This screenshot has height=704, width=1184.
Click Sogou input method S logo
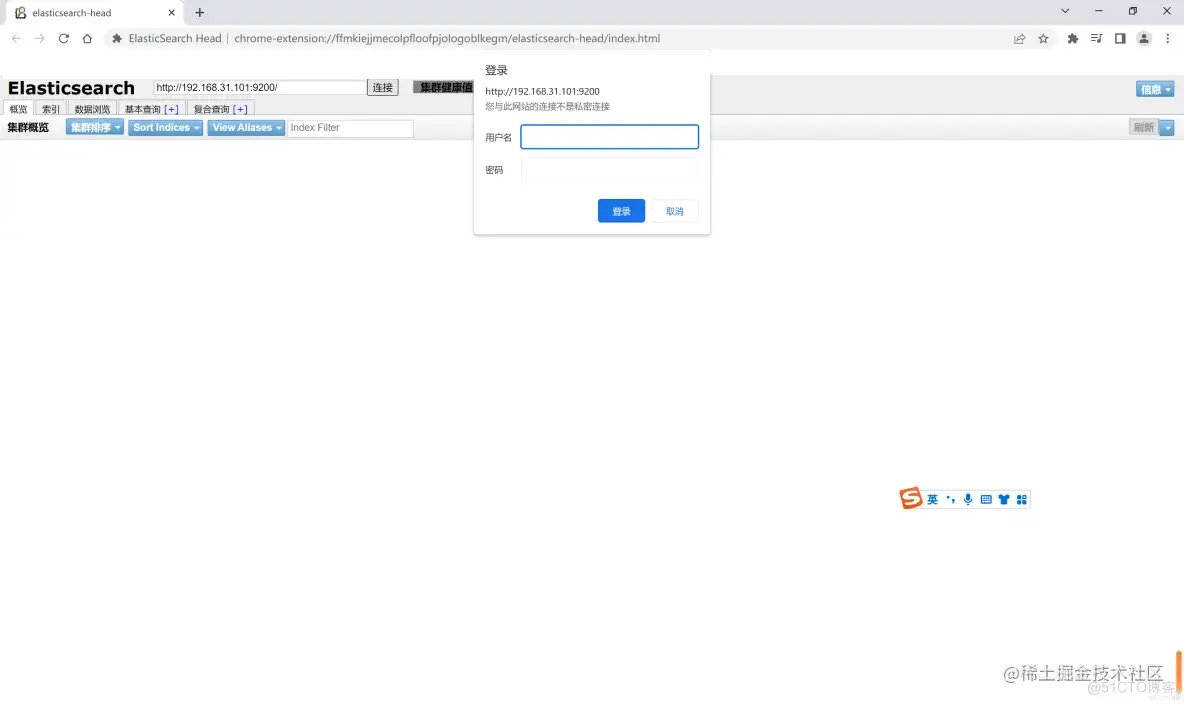pyautogui.click(x=911, y=498)
